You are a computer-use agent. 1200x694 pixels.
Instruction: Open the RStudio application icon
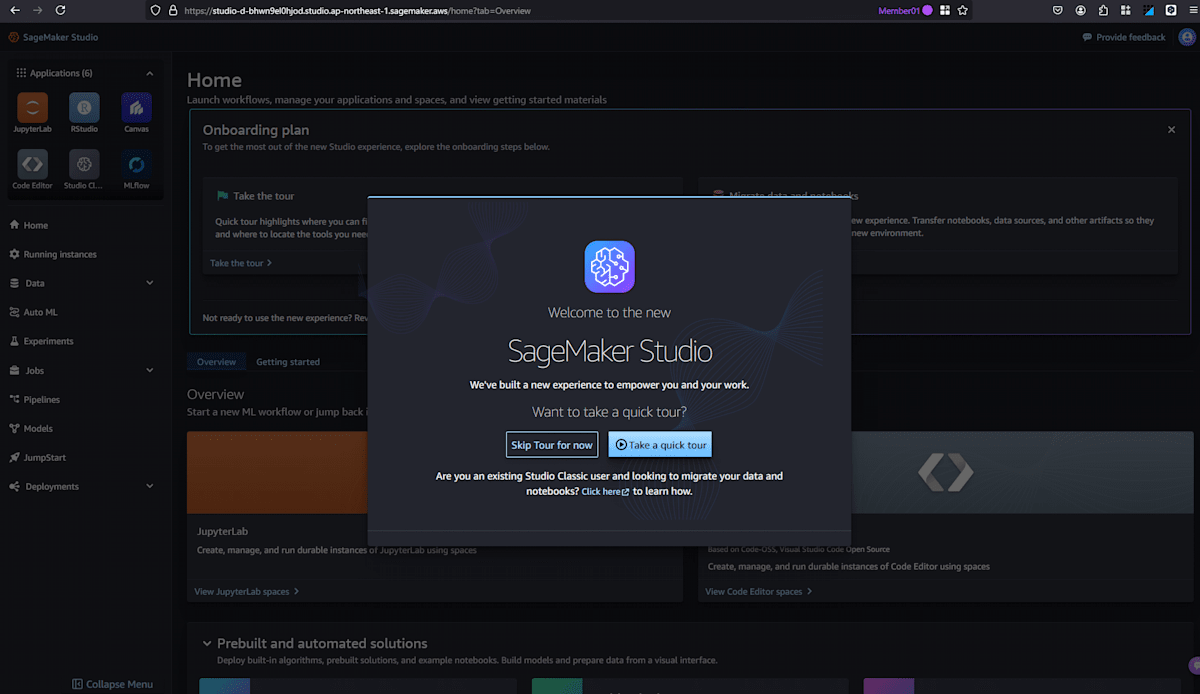click(84, 108)
